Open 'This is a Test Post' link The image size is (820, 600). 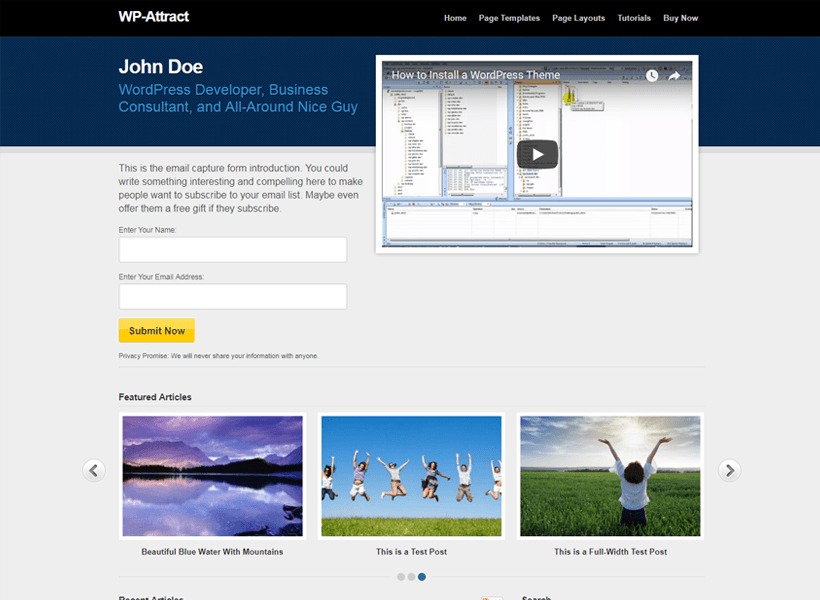(412, 552)
